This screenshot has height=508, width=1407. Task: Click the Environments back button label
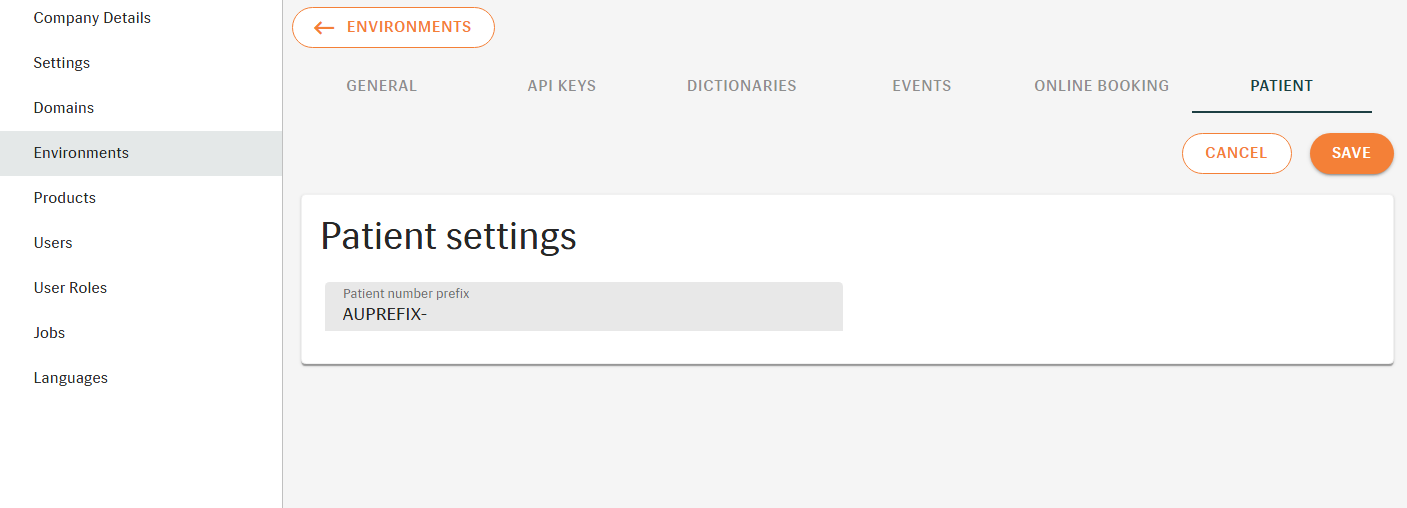coord(408,28)
